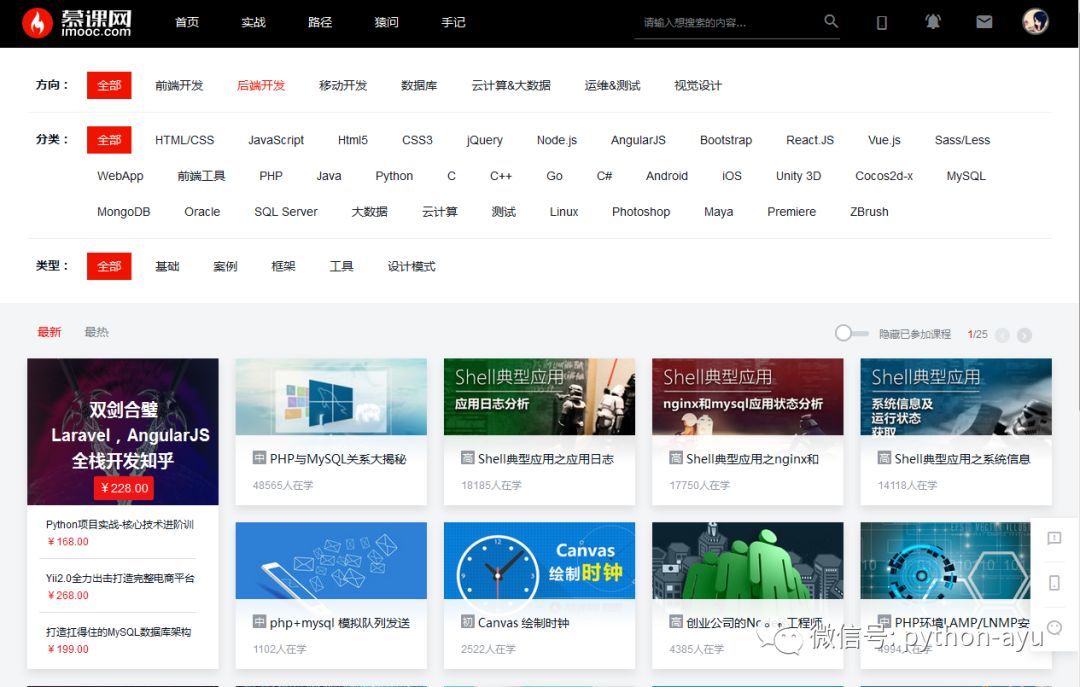Filter direction by 移动开发
Image resolution: width=1080 pixels, height=687 pixels.
(343, 85)
